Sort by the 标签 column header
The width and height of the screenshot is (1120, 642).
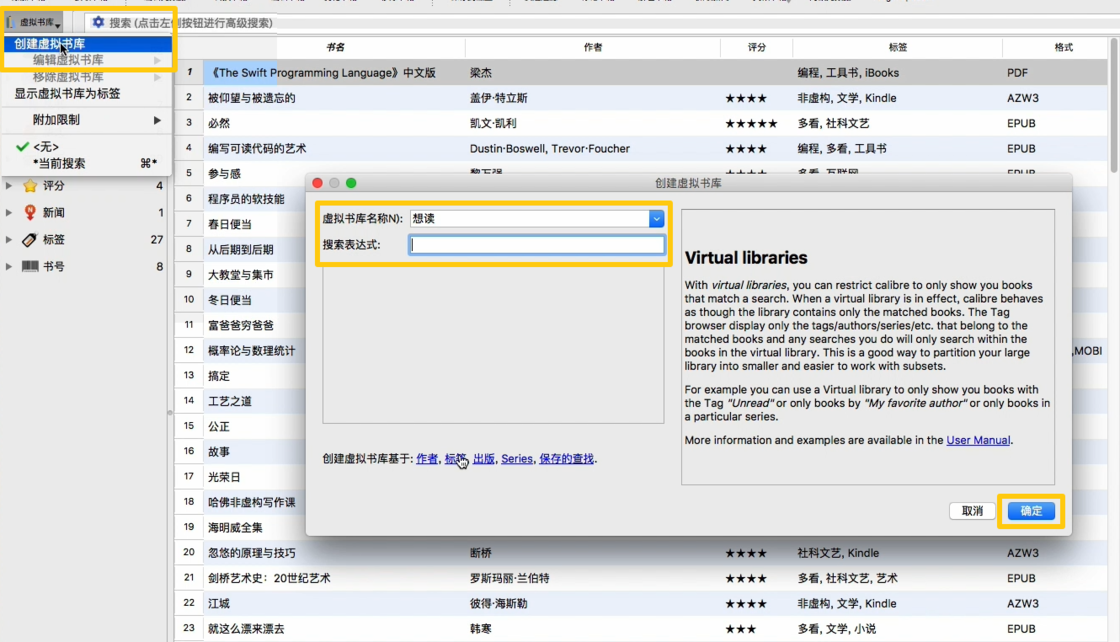pos(897,47)
